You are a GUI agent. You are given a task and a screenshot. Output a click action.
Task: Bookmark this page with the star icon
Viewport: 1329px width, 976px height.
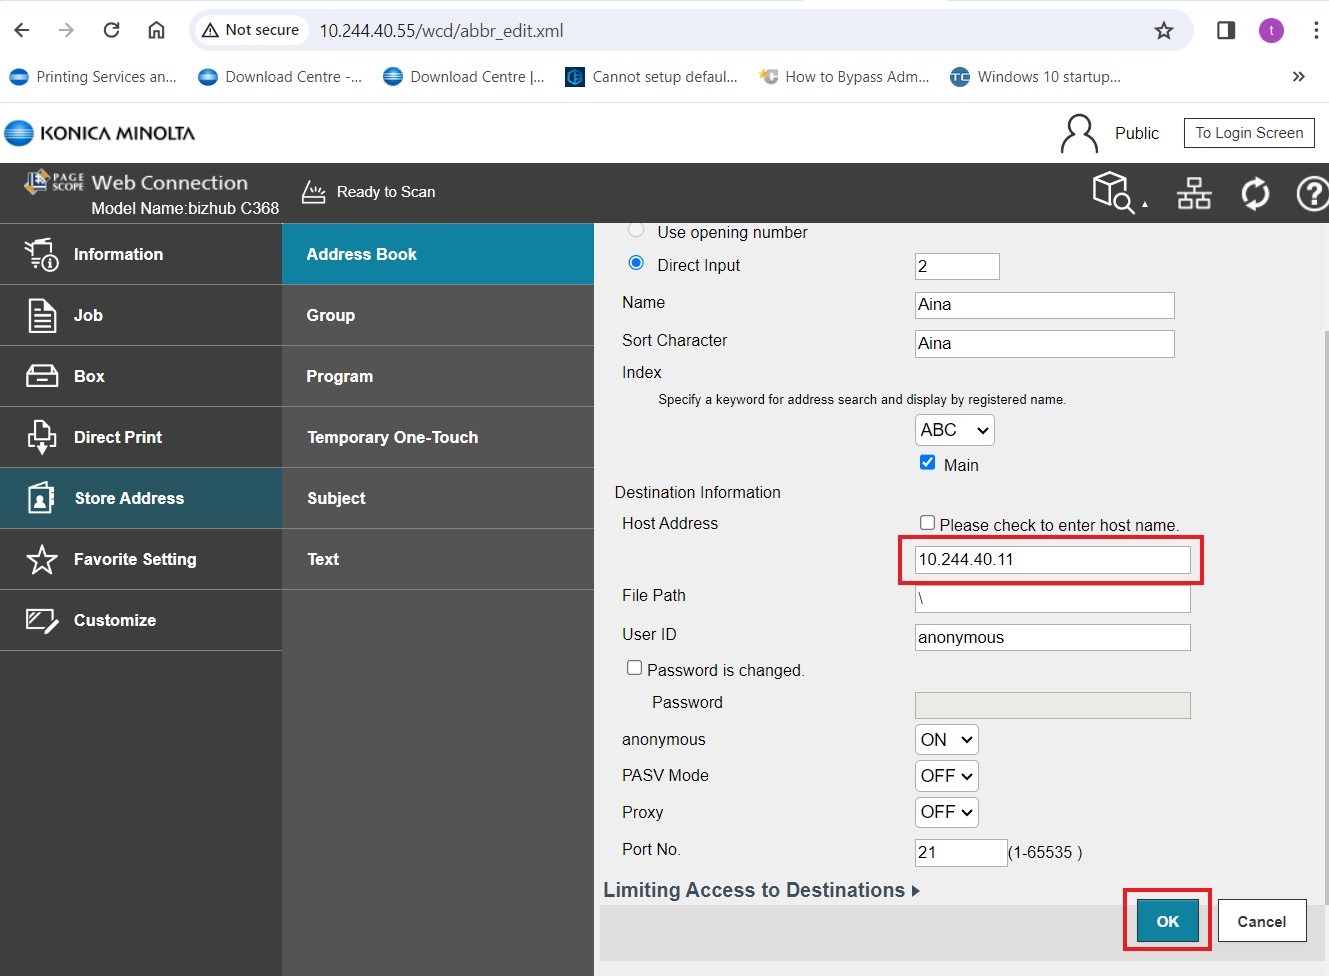pyautogui.click(x=1163, y=31)
